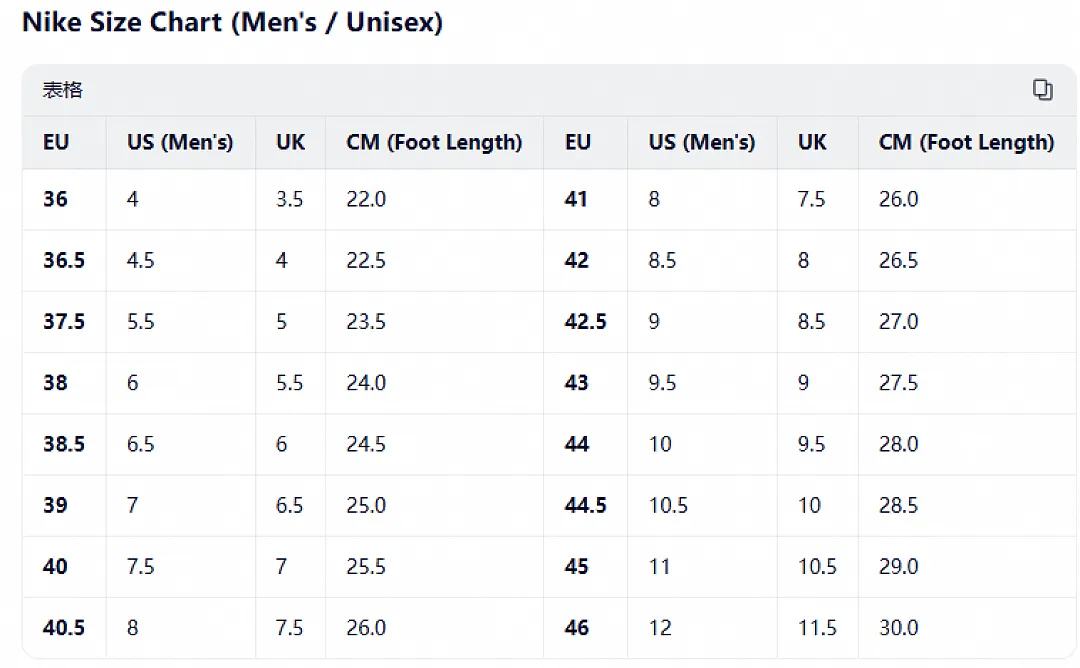Select the EU size 36.5 cell
The width and height of the screenshot is (1080, 668).
[64, 260]
